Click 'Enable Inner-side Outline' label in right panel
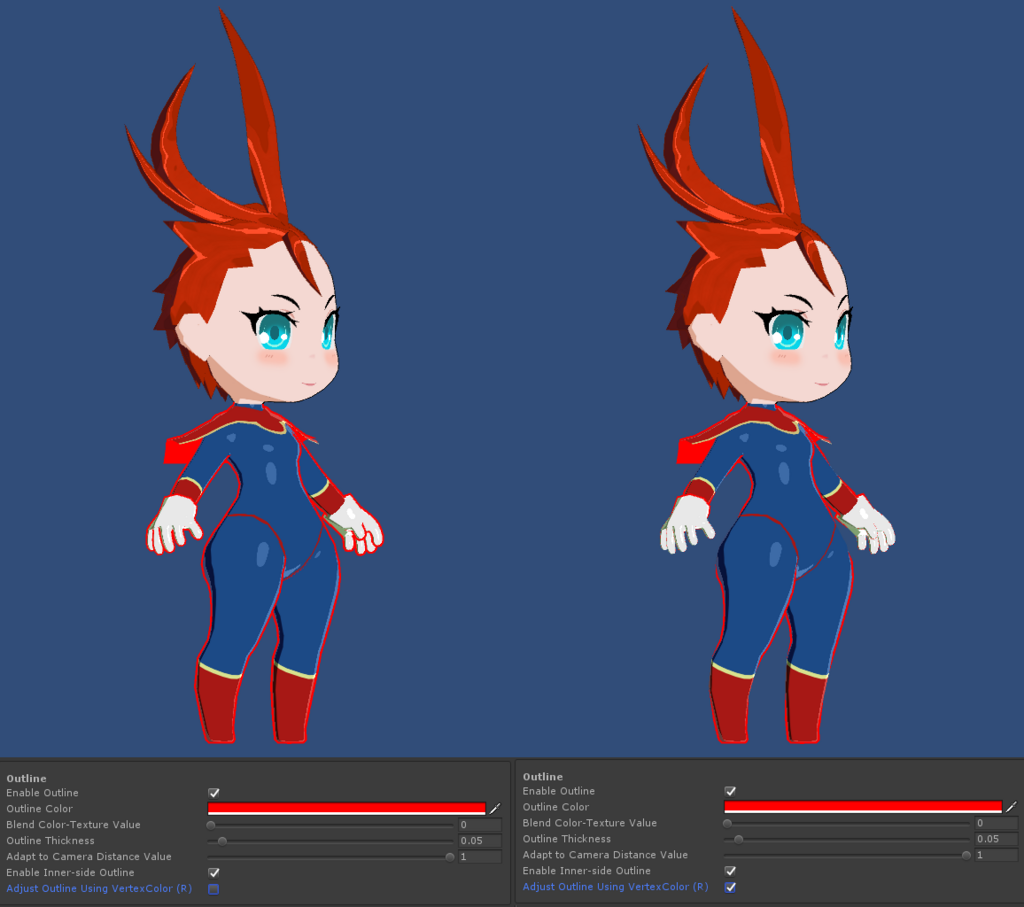1024x907 pixels. pyautogui.click(x=586, y=870)
